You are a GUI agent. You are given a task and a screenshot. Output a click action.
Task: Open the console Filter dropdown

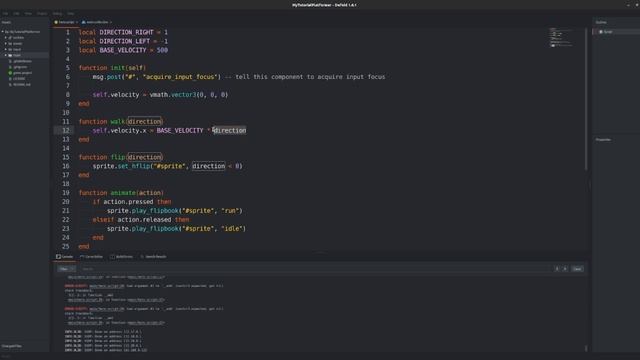pyautogui.click(x=66, y=269)
